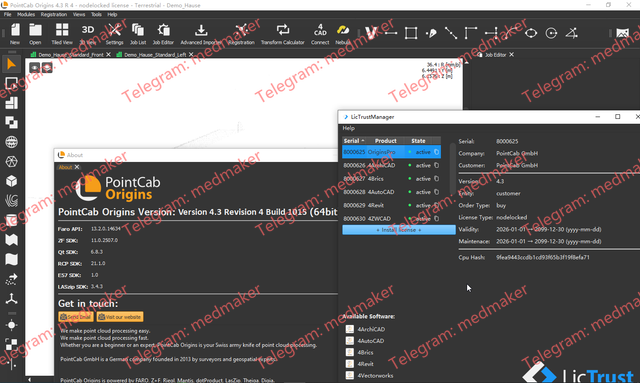
Task: Sort licenses by State column header
Action: pos(418,141)
